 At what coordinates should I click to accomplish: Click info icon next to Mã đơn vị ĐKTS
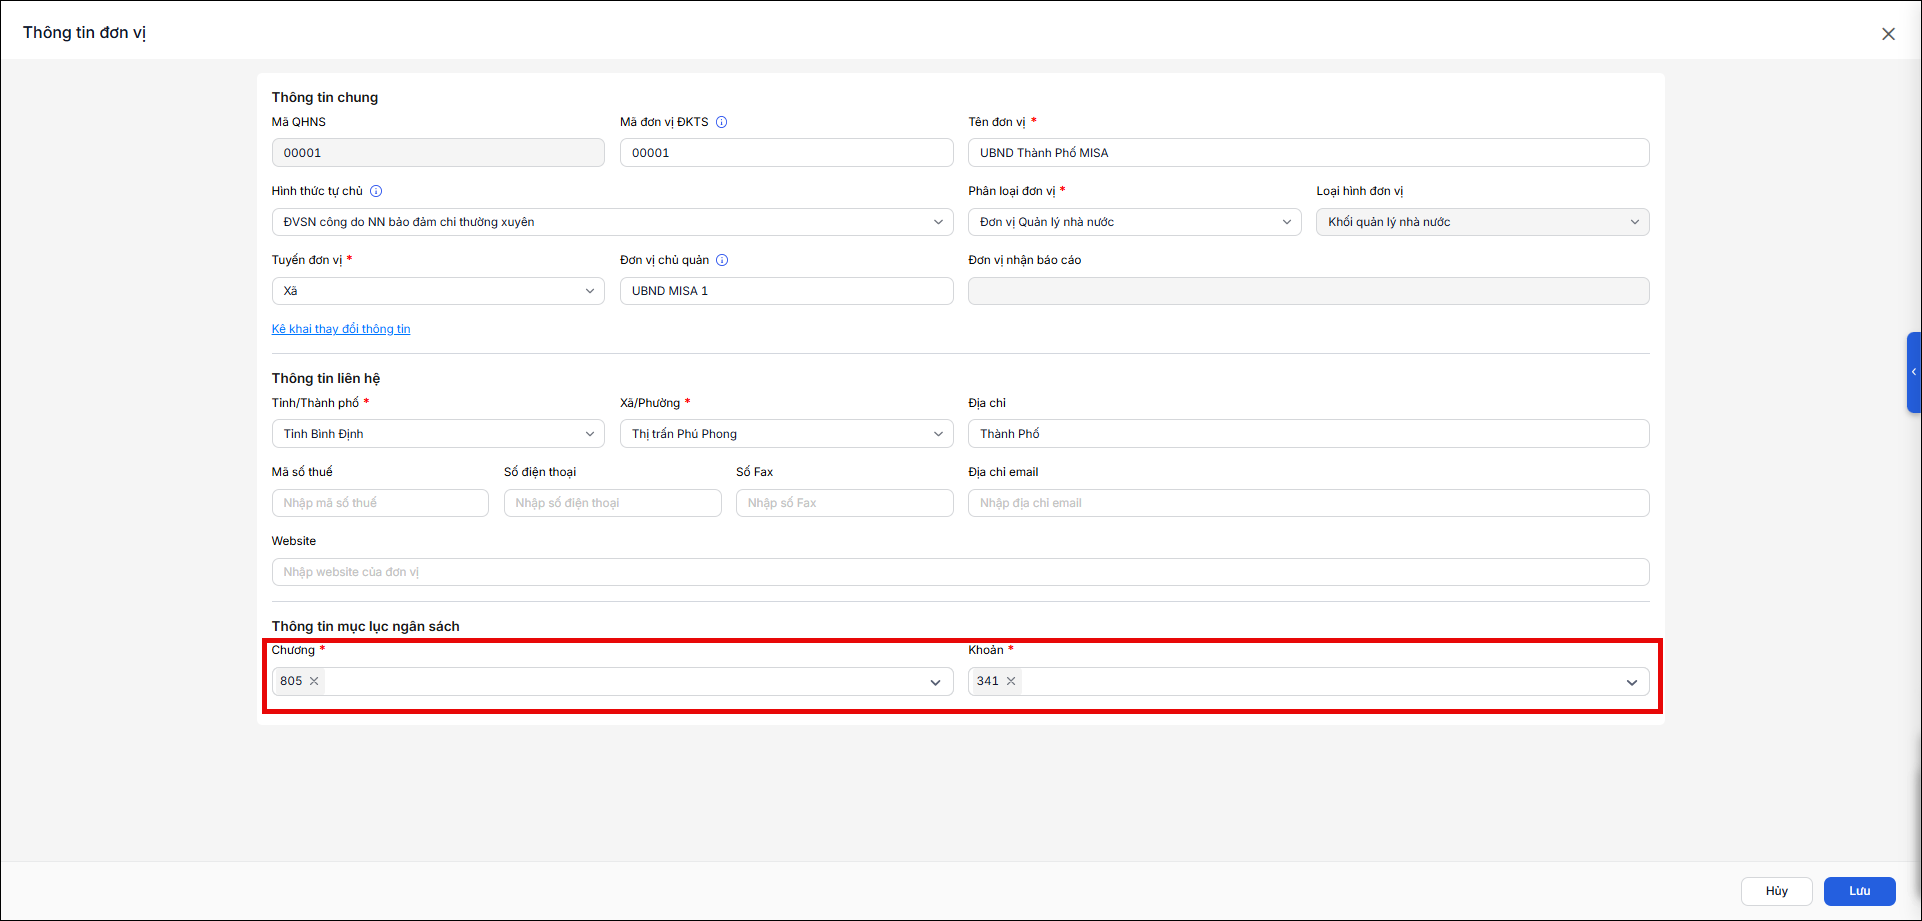point(722,122)
